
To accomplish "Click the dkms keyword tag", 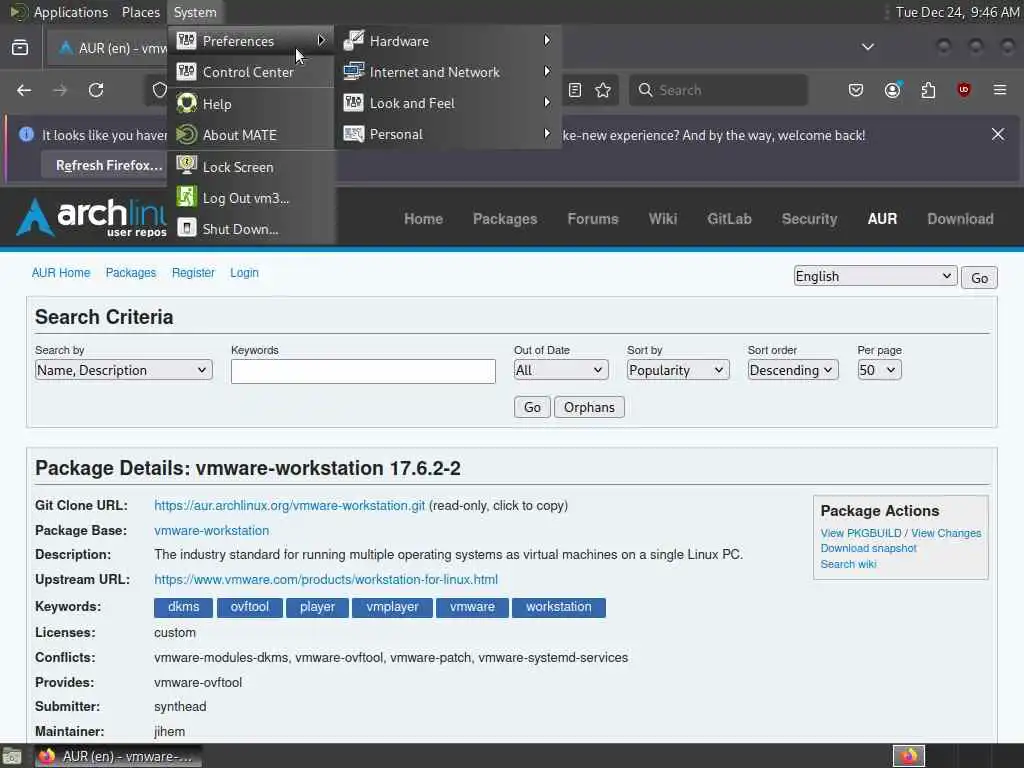I will (184, 607).
